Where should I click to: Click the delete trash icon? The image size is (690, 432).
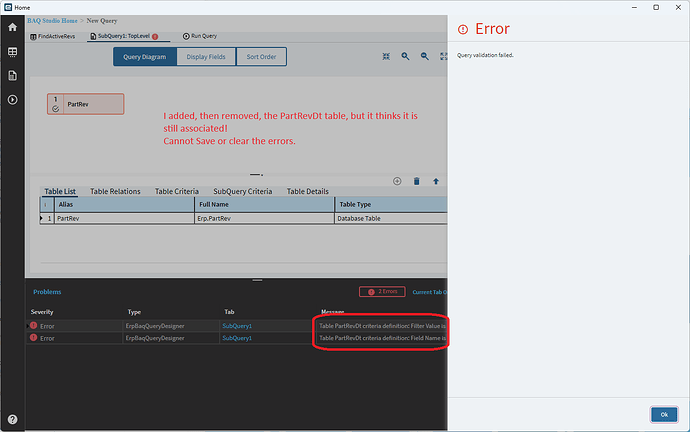click(x=416, y=181)
